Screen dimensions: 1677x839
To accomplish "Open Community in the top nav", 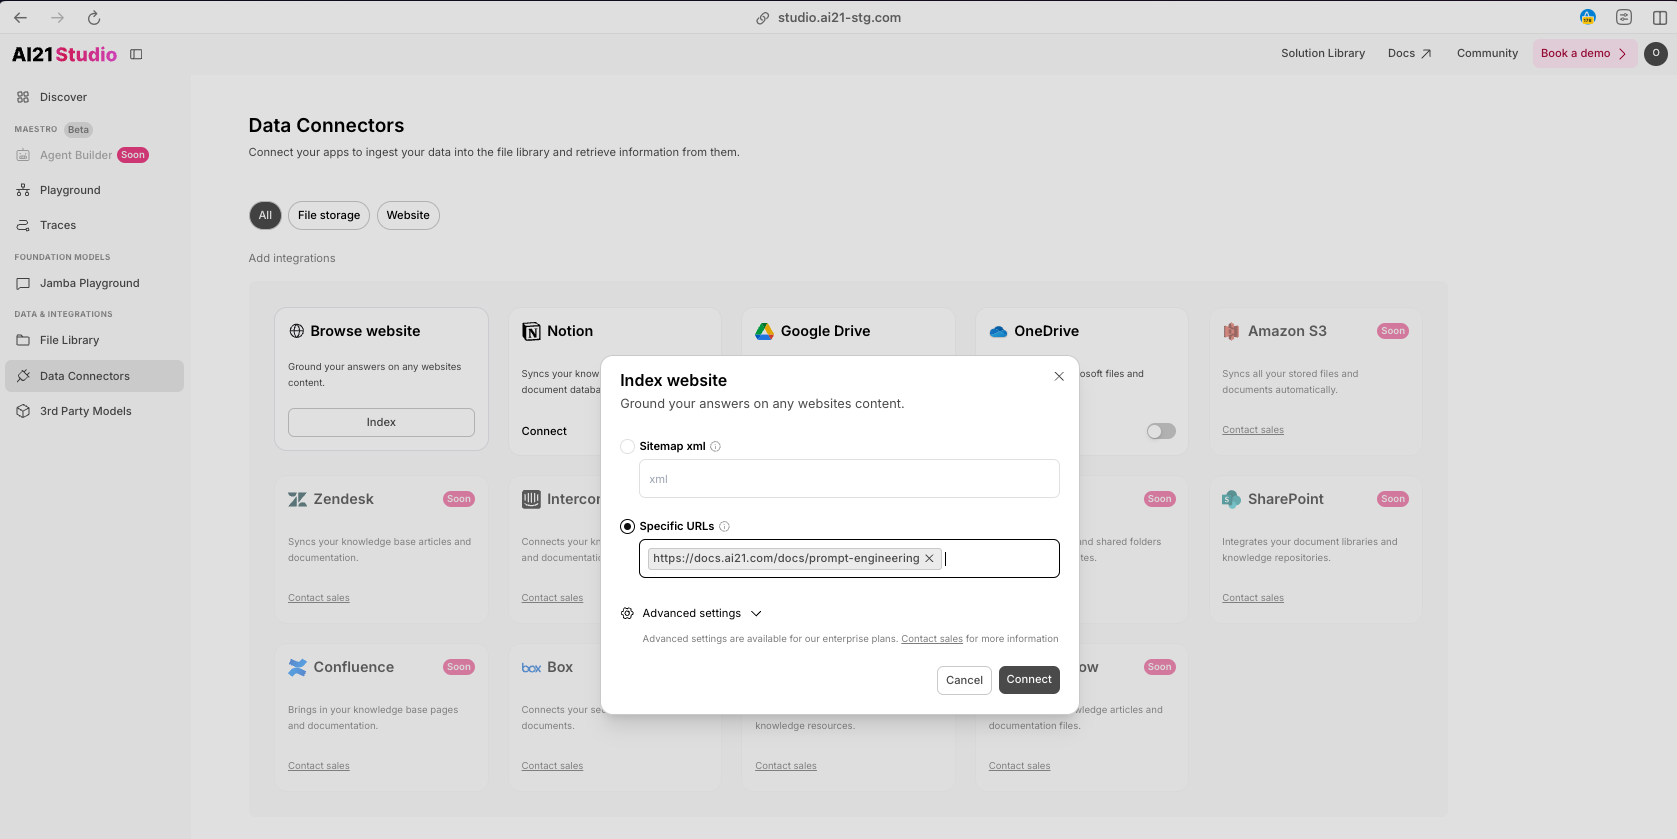I will (1487, 54).
